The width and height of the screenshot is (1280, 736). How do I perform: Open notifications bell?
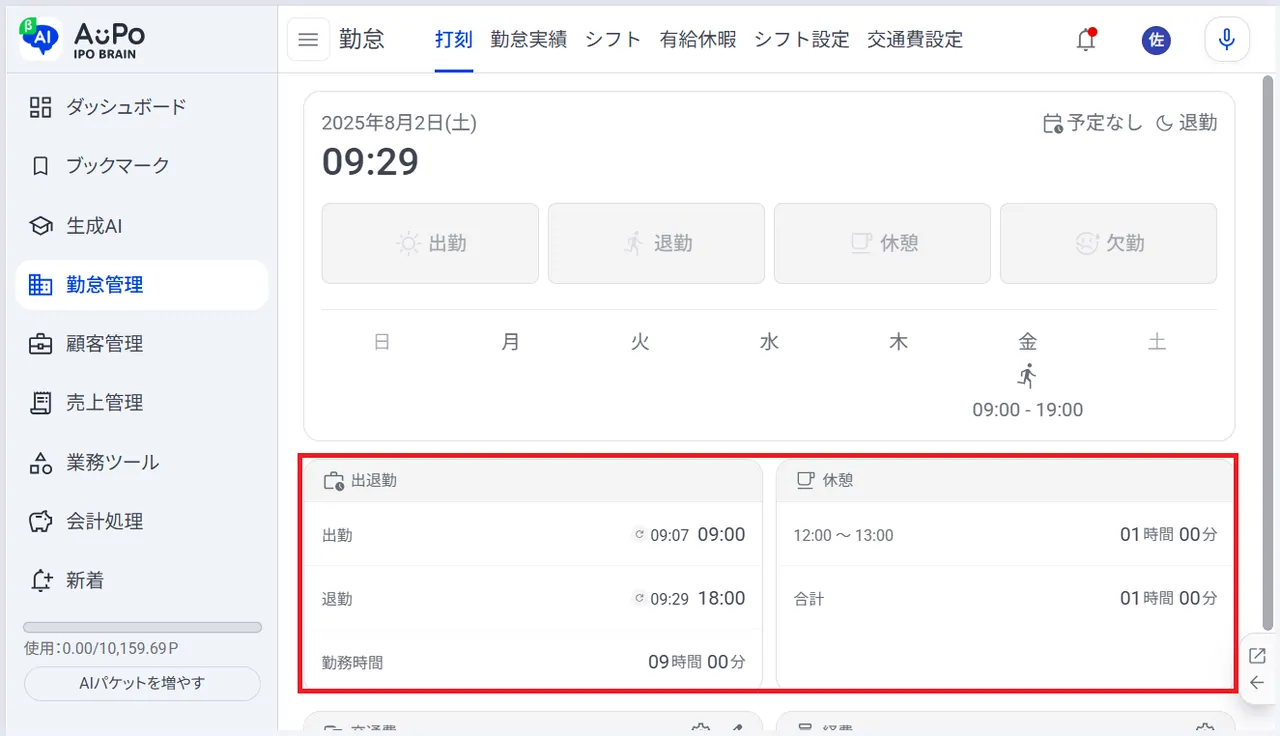(x=1086, y=40)
